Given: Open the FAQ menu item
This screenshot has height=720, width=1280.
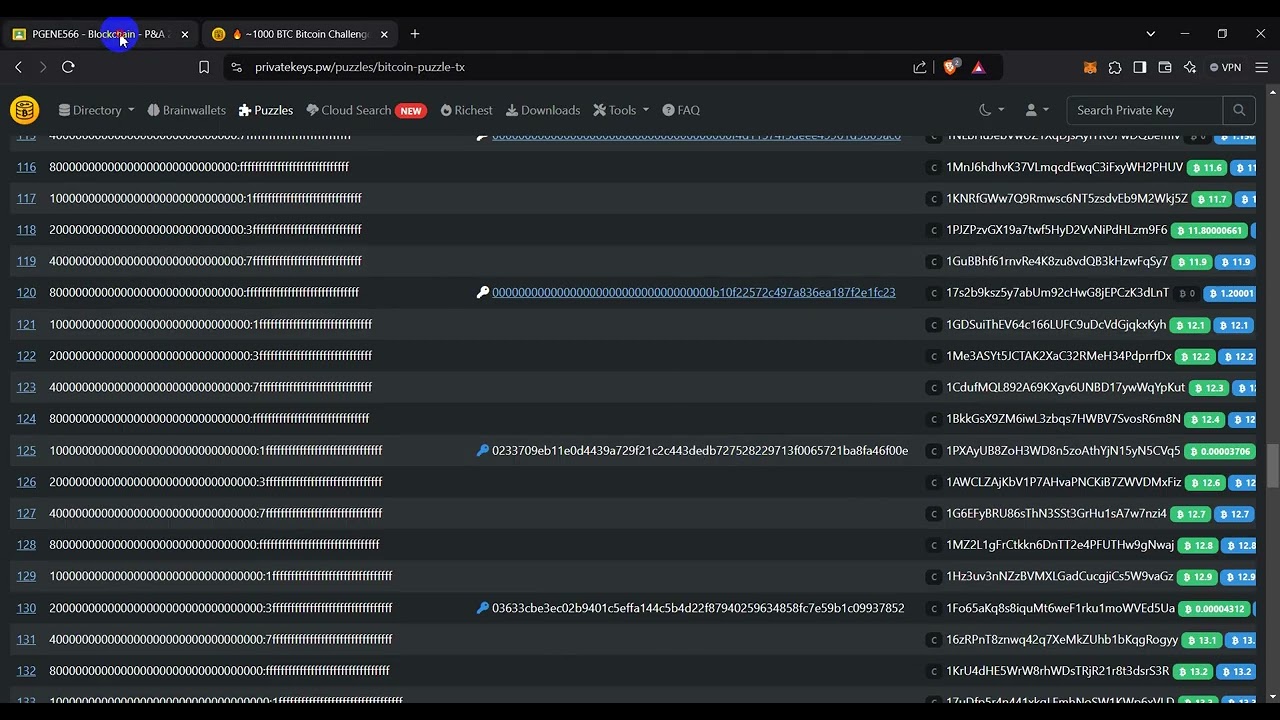Looking at the screenshot, I should tap(681, 110).
